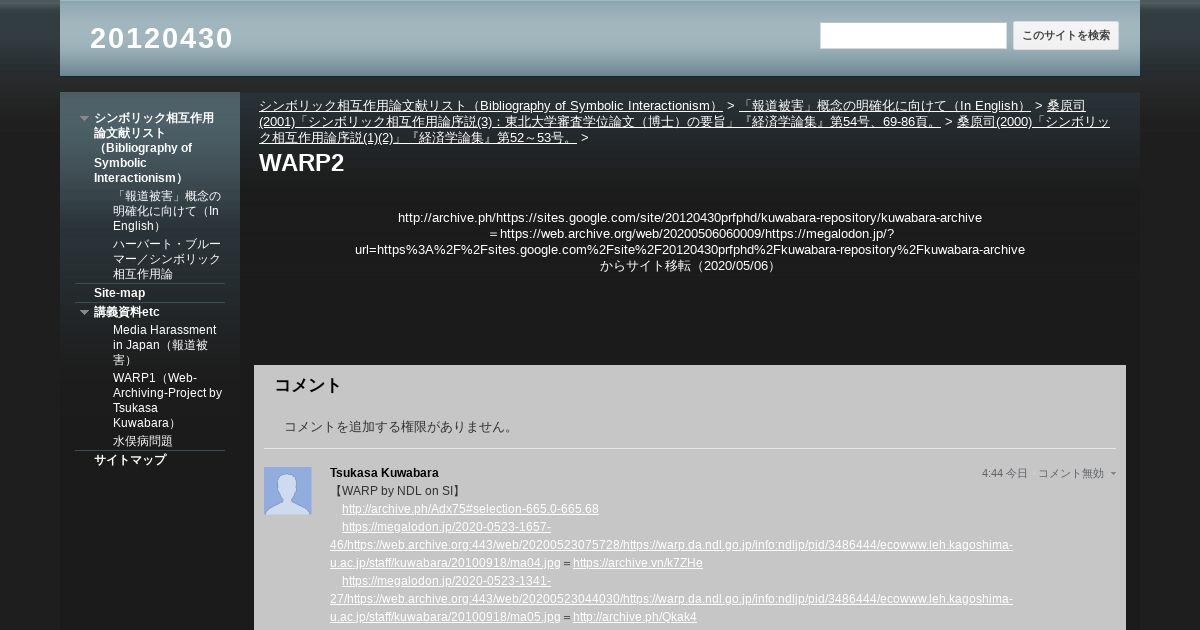This screenshot has width=1200, height=630.
Task: Open the archive.vn/k7ZHe link
Action: click(x=638, y=563)
